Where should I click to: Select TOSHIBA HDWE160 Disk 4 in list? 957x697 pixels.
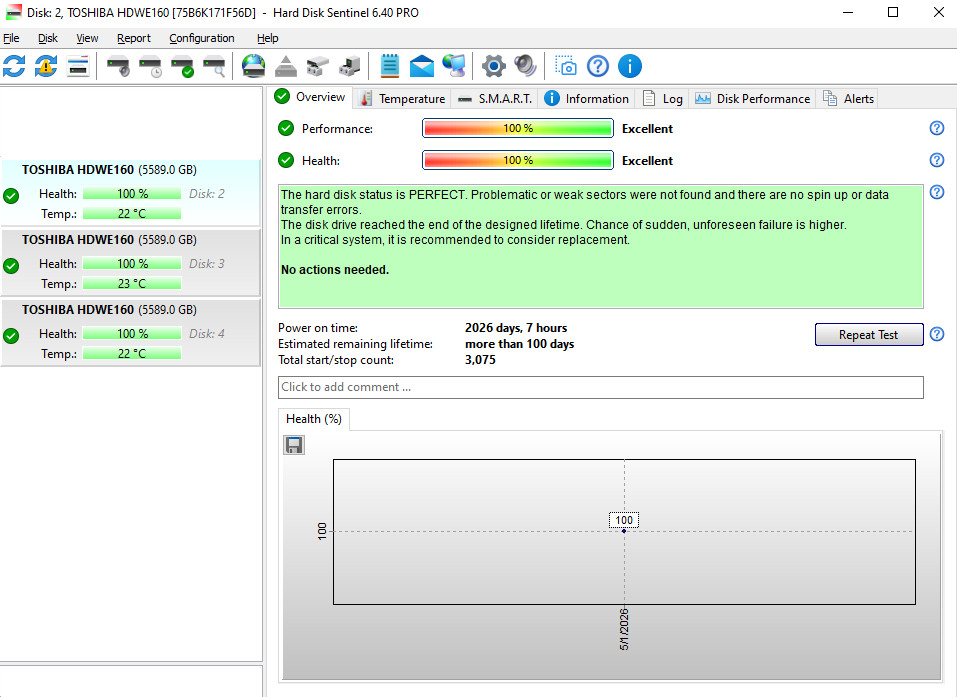pos(131,332)
